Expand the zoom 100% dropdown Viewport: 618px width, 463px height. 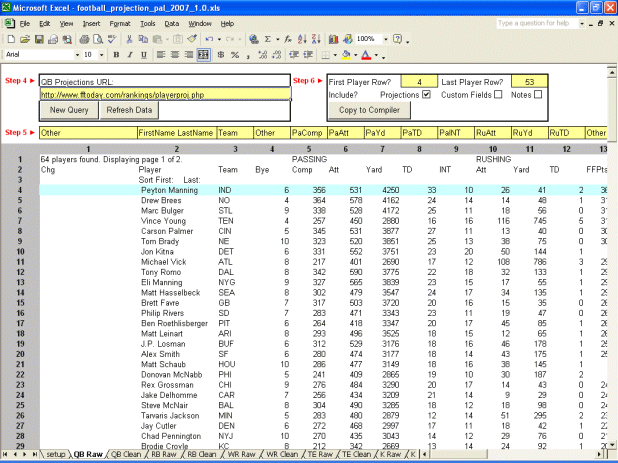tap(386, 39)
